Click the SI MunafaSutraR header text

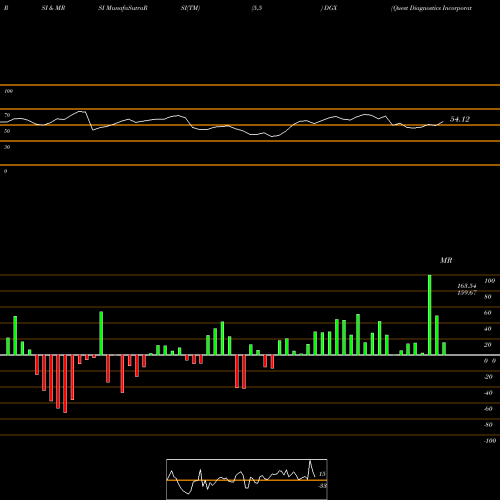point(123,8)
